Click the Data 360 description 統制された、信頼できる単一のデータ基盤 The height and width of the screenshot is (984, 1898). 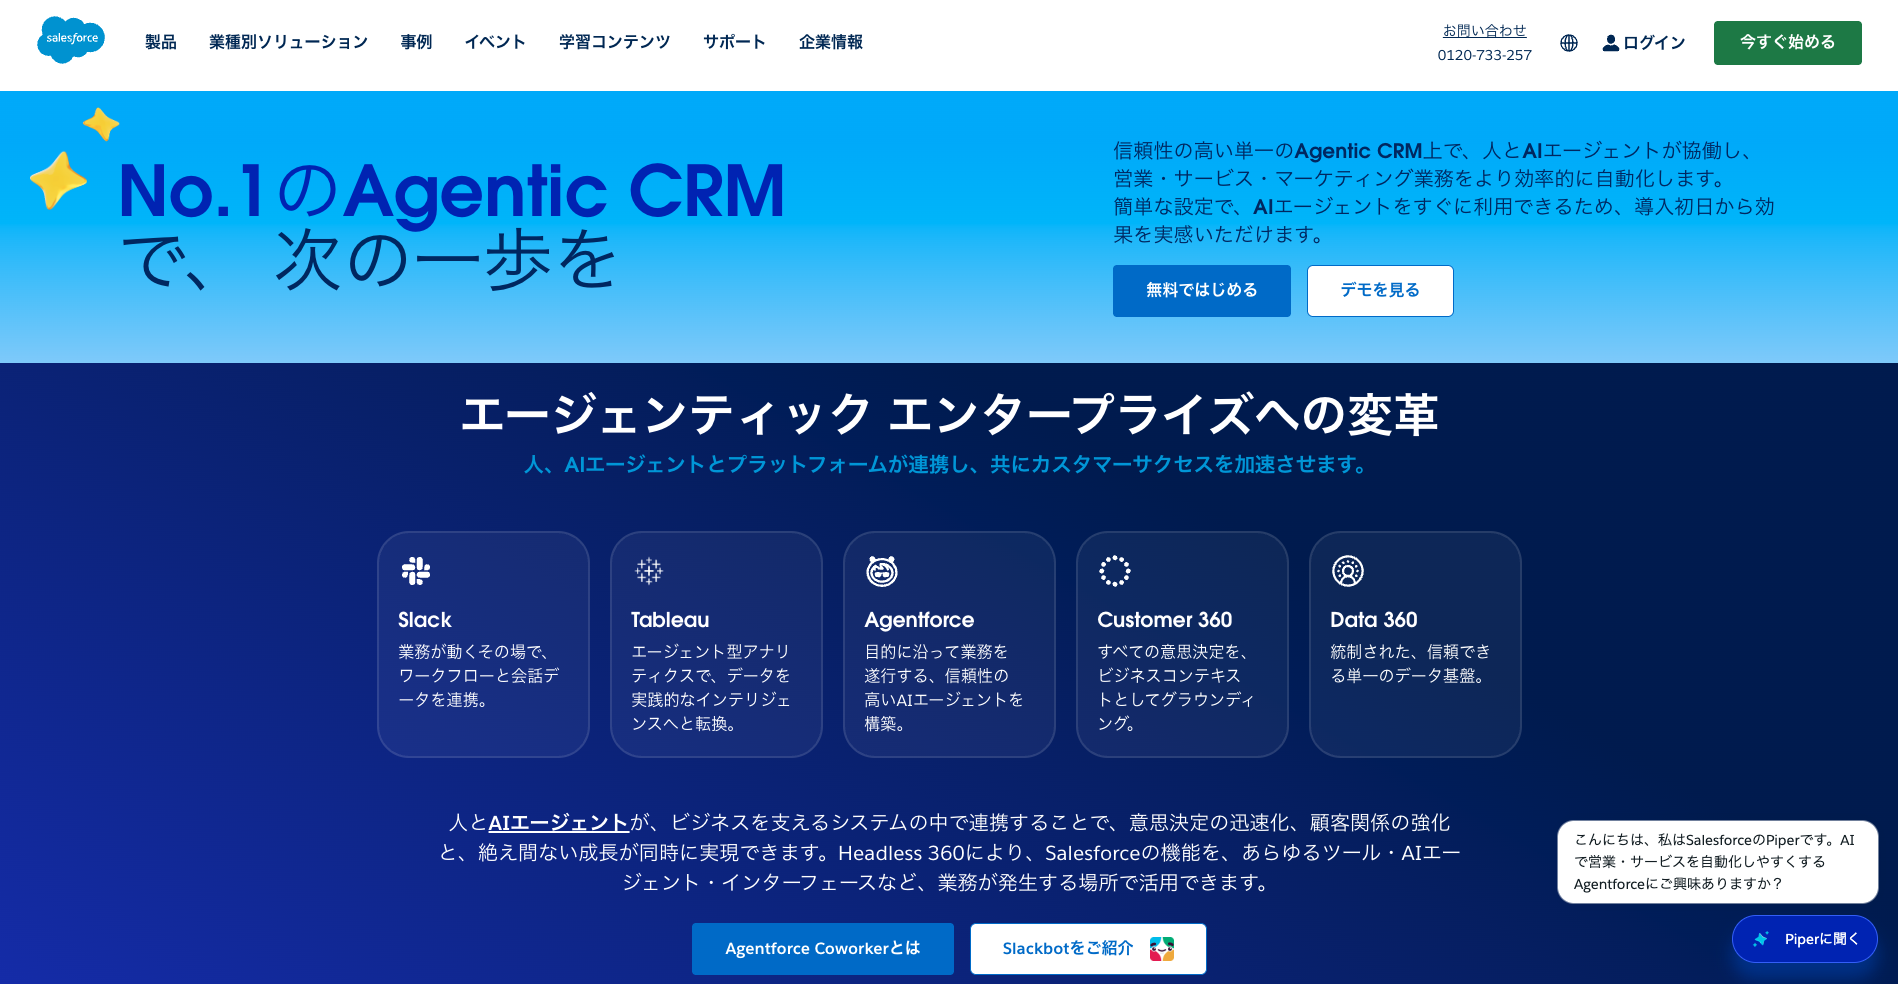point(1411,664)
